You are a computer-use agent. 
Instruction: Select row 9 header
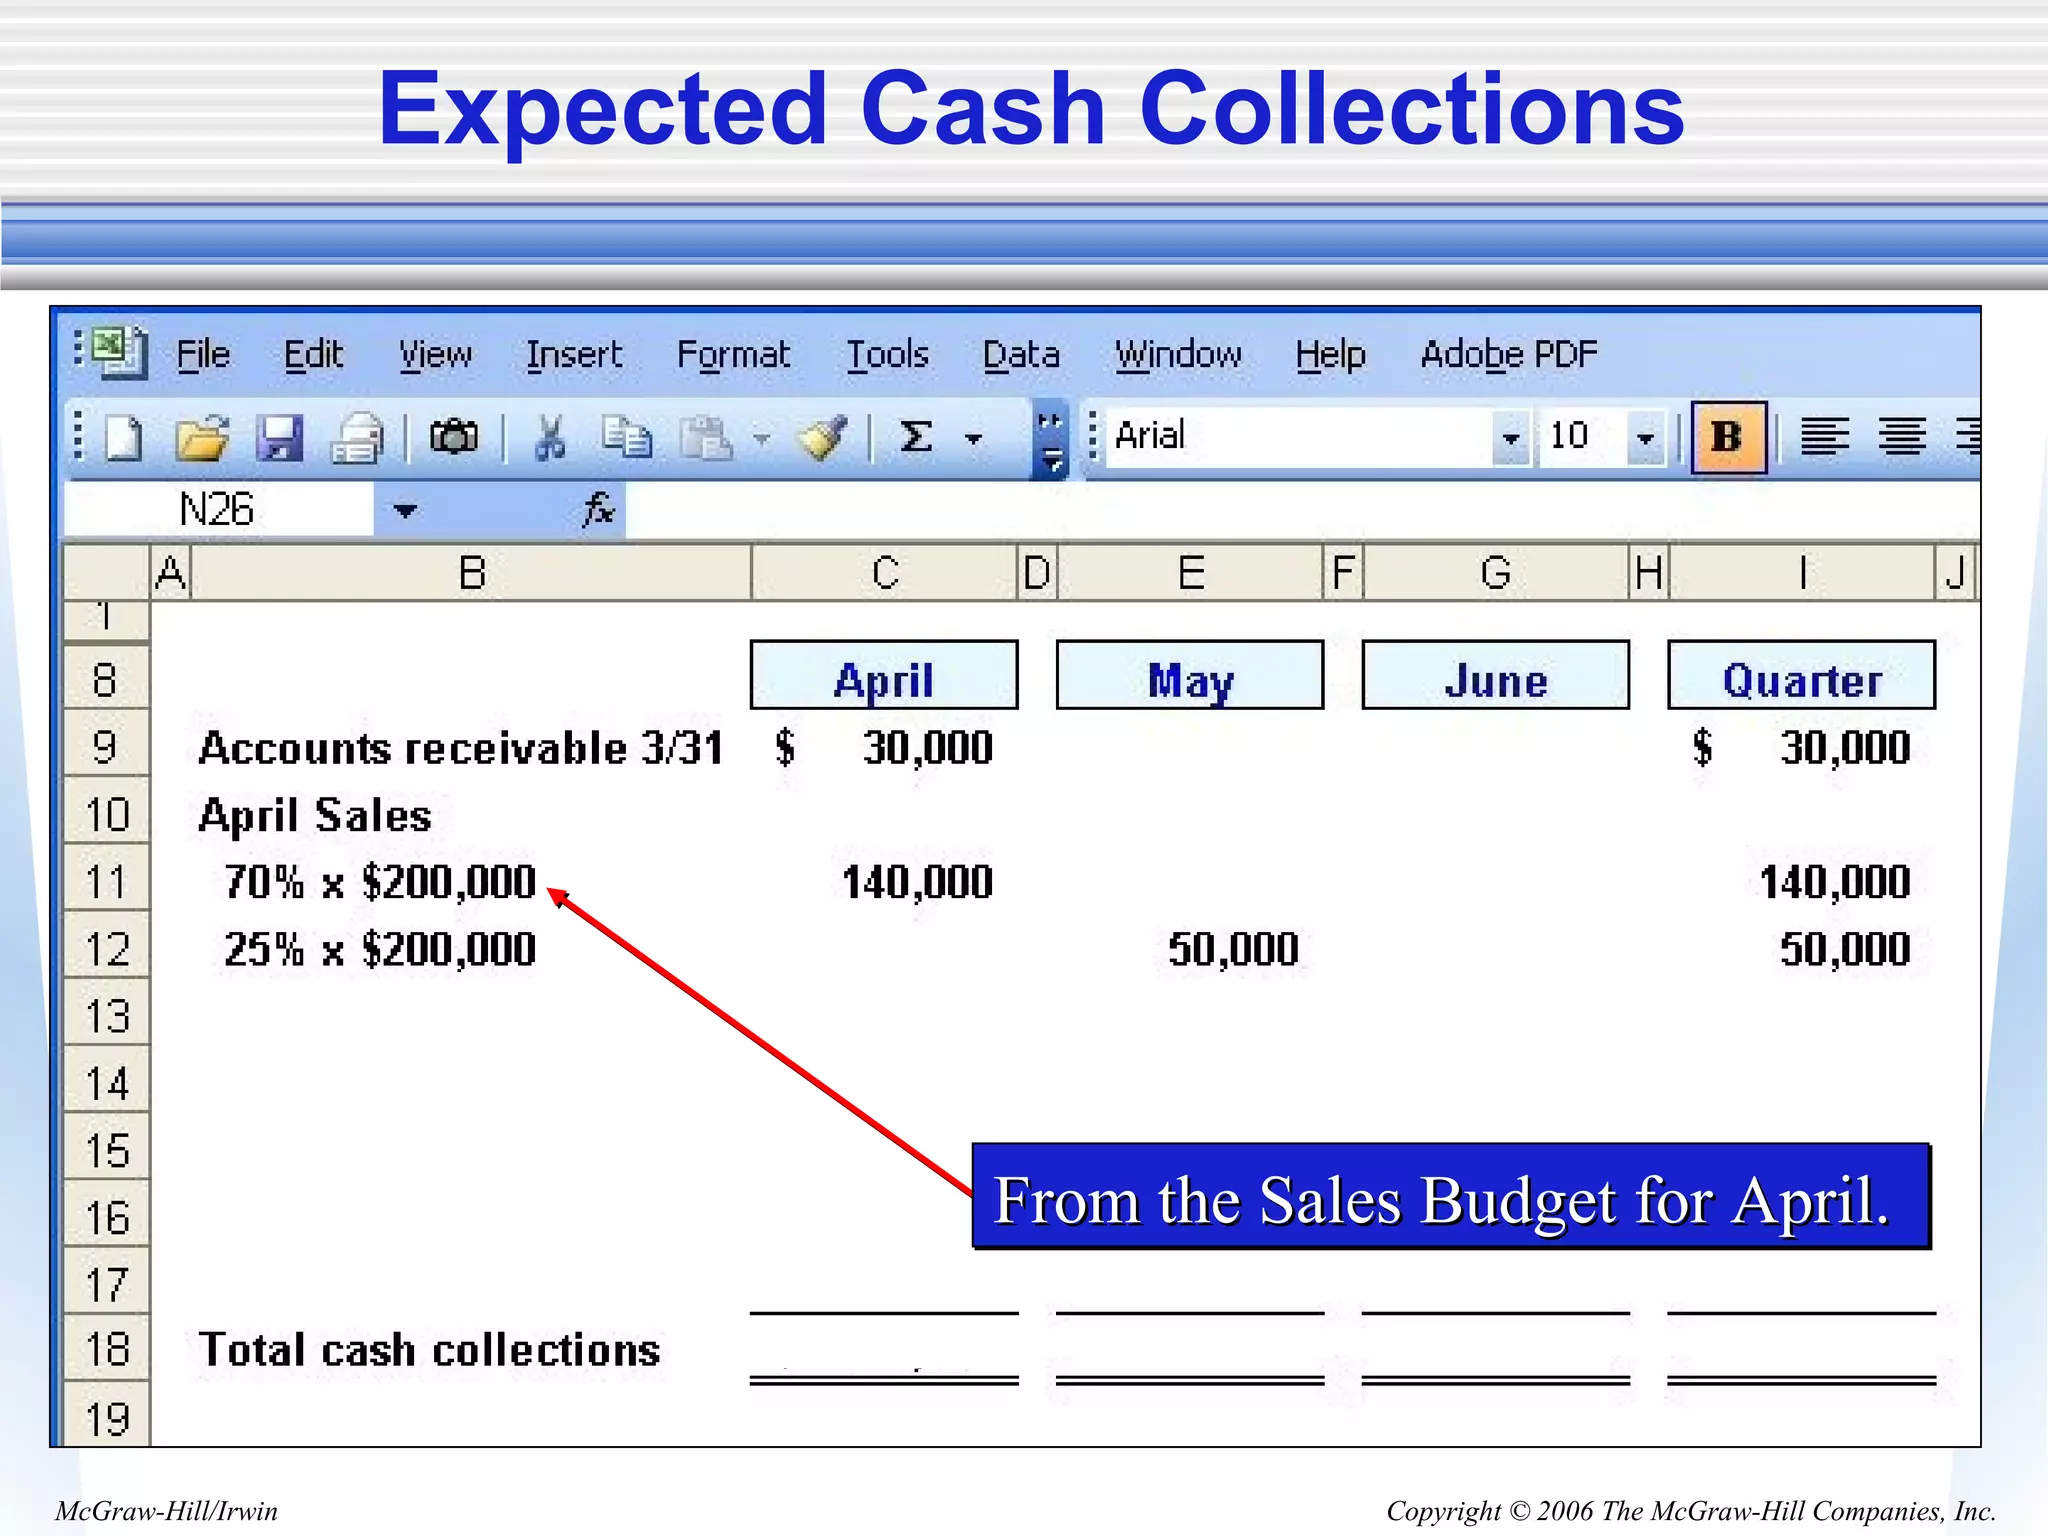tap(106, 745)
